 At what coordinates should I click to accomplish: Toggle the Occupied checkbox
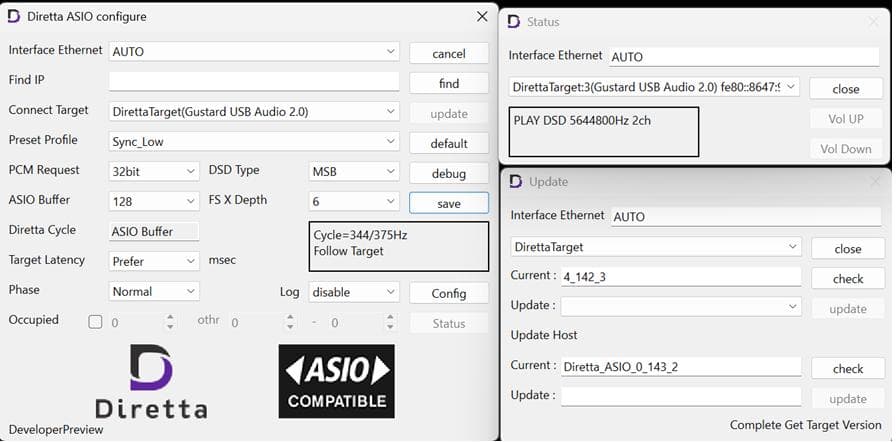pyautogui.click(x=95, y=322)
